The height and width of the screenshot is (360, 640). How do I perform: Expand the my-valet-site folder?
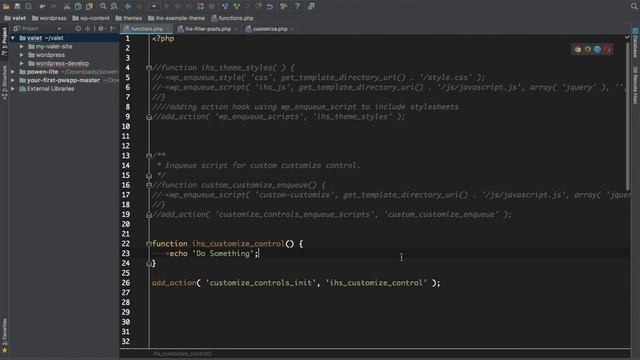22,47
